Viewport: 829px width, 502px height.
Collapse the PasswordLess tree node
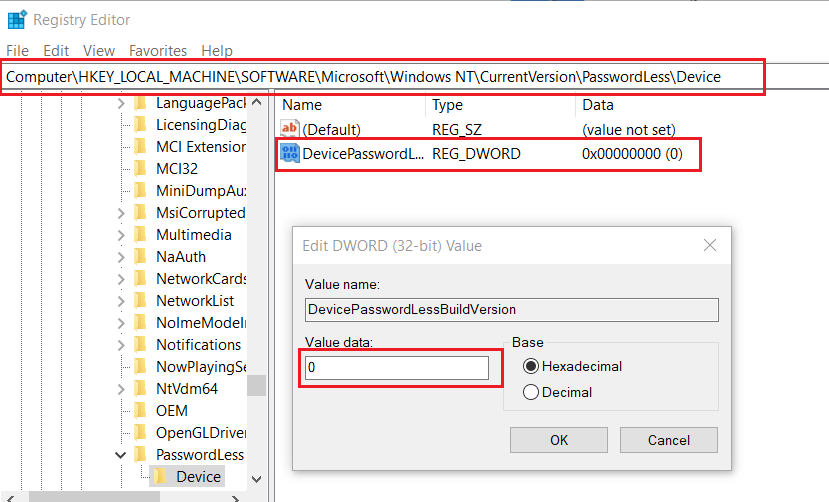[121, 455]
